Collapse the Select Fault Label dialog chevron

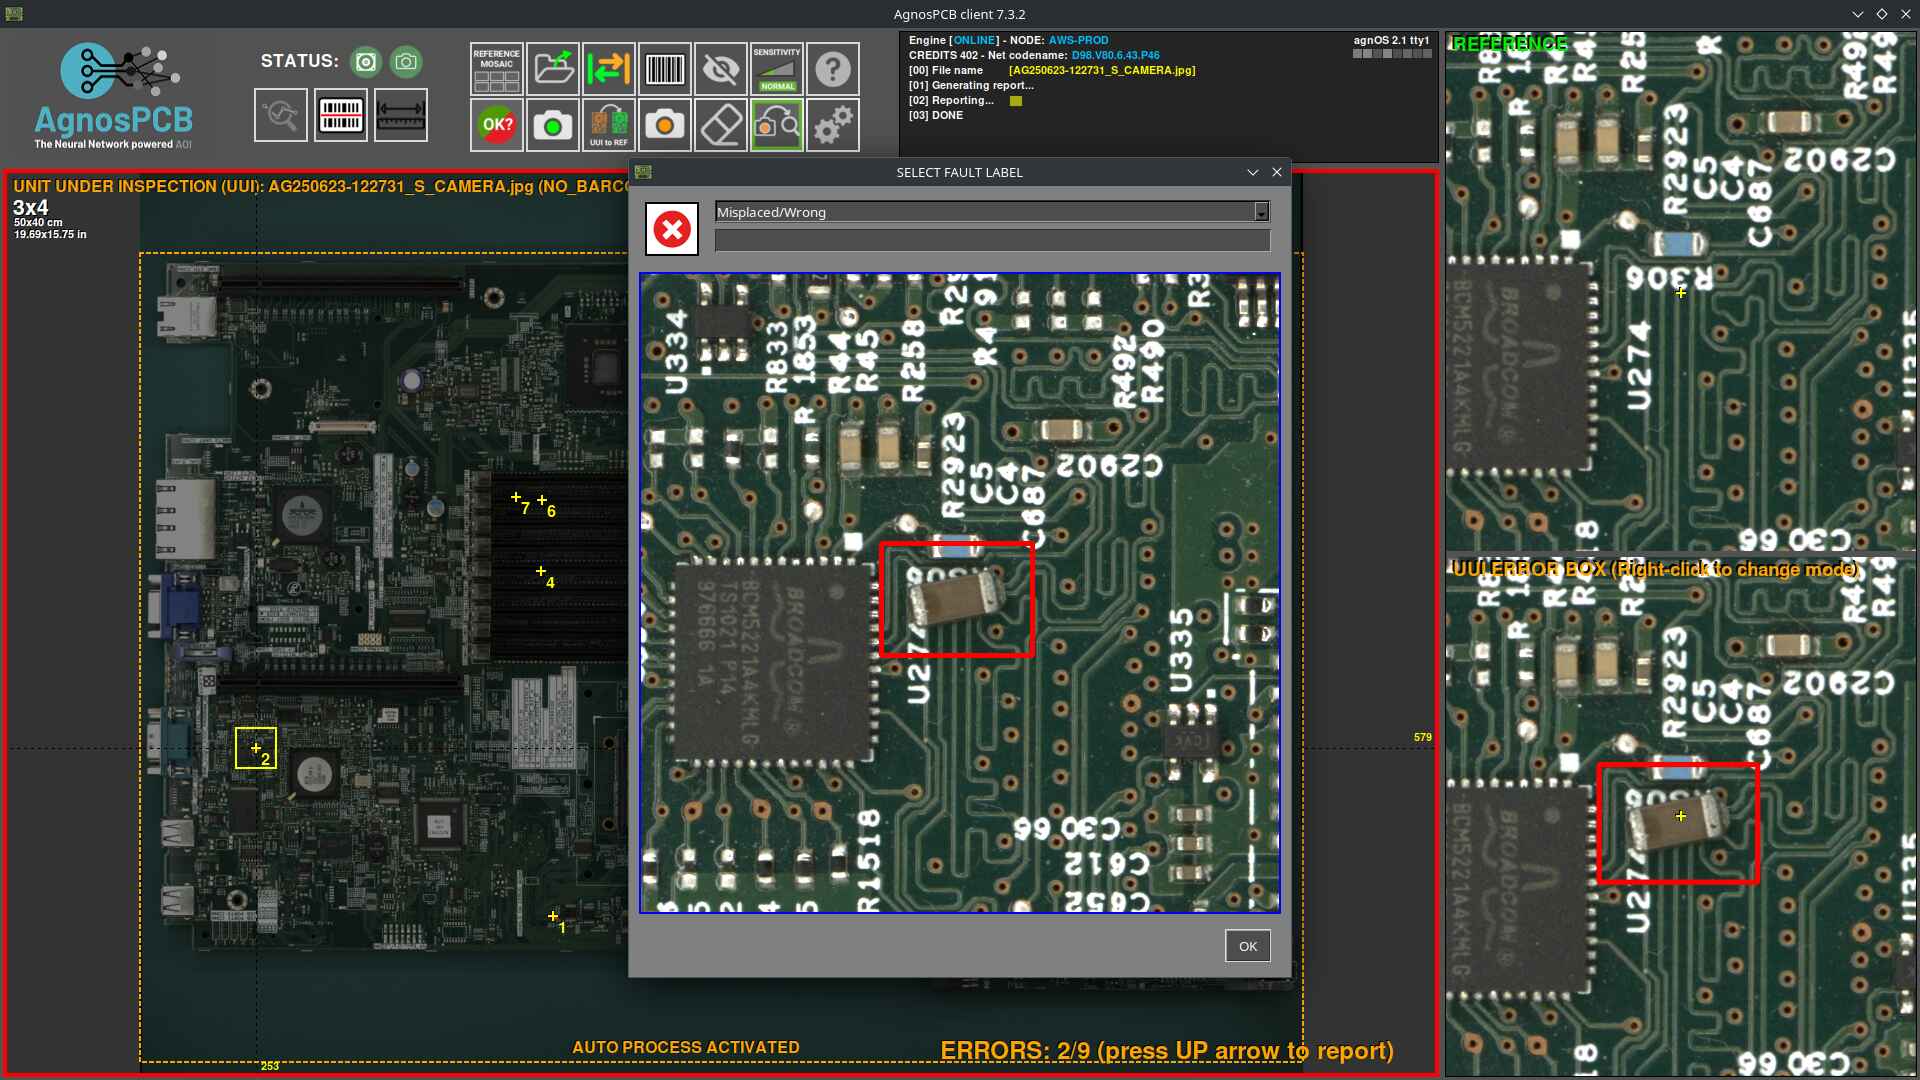(1252, 172)
